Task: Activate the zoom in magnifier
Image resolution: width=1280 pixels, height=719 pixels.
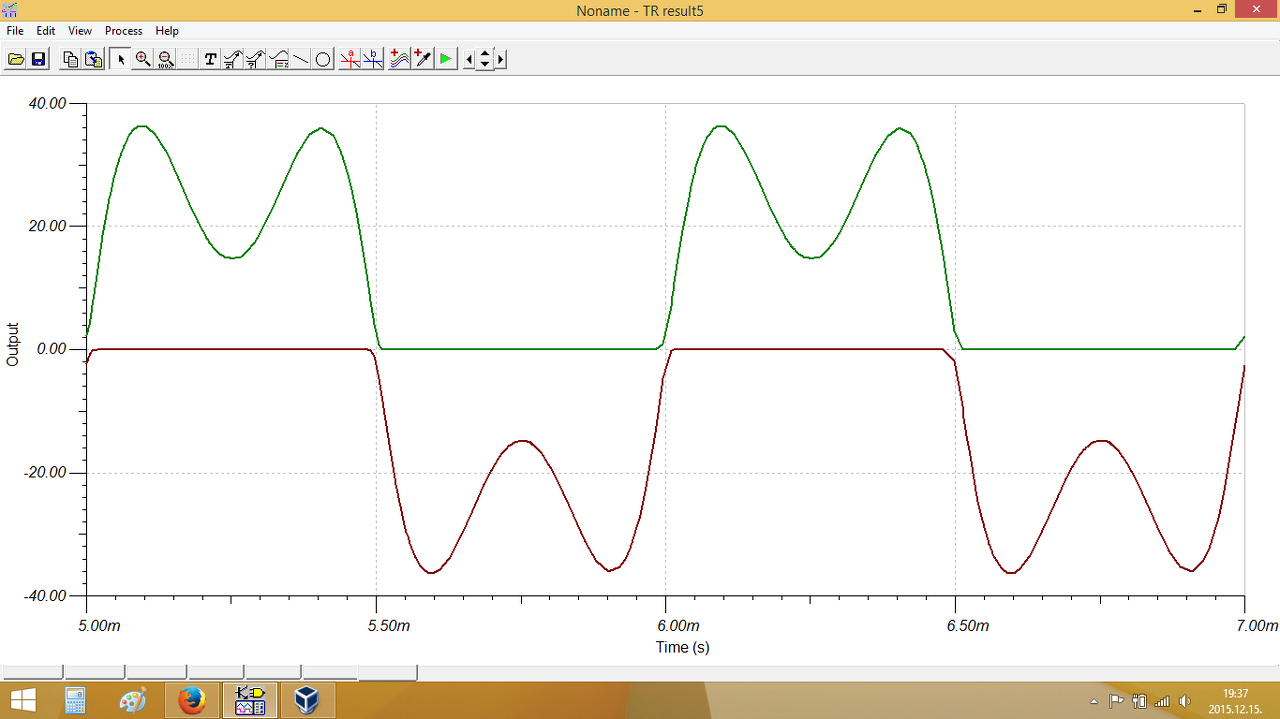Action: click(x=143, y=59)
